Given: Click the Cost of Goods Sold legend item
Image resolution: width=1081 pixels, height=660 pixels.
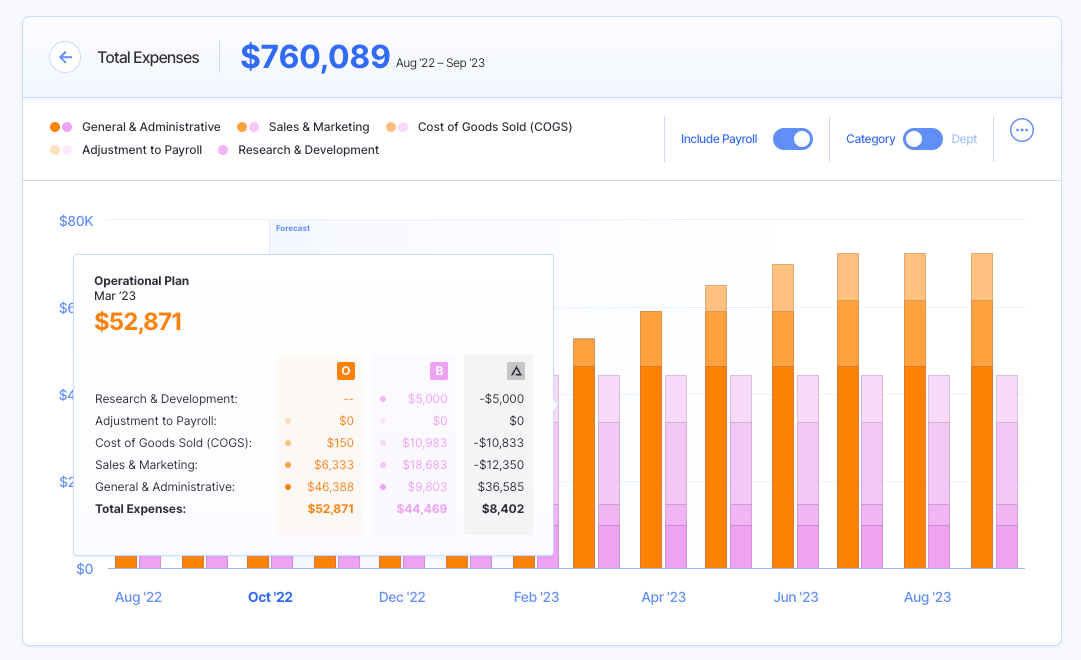Looking at the screenshot, I should [494, 127].
